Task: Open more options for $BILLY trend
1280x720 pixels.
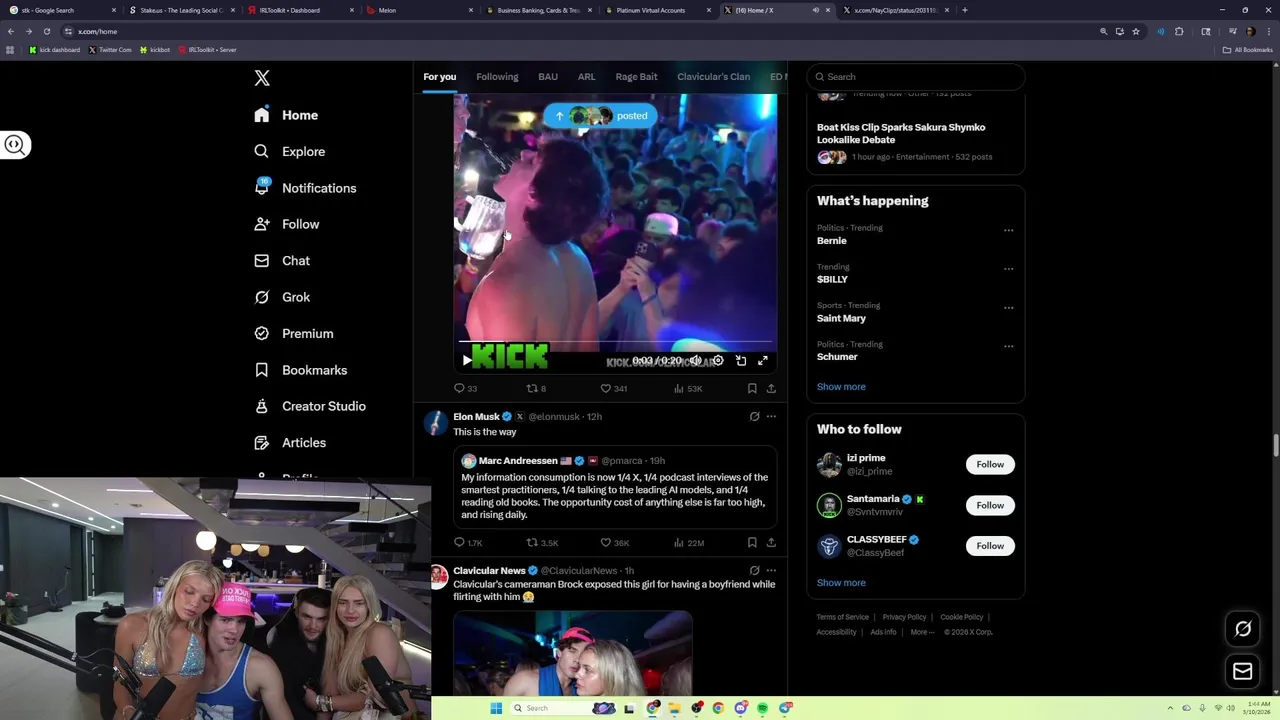Action: coord(1008,269)
